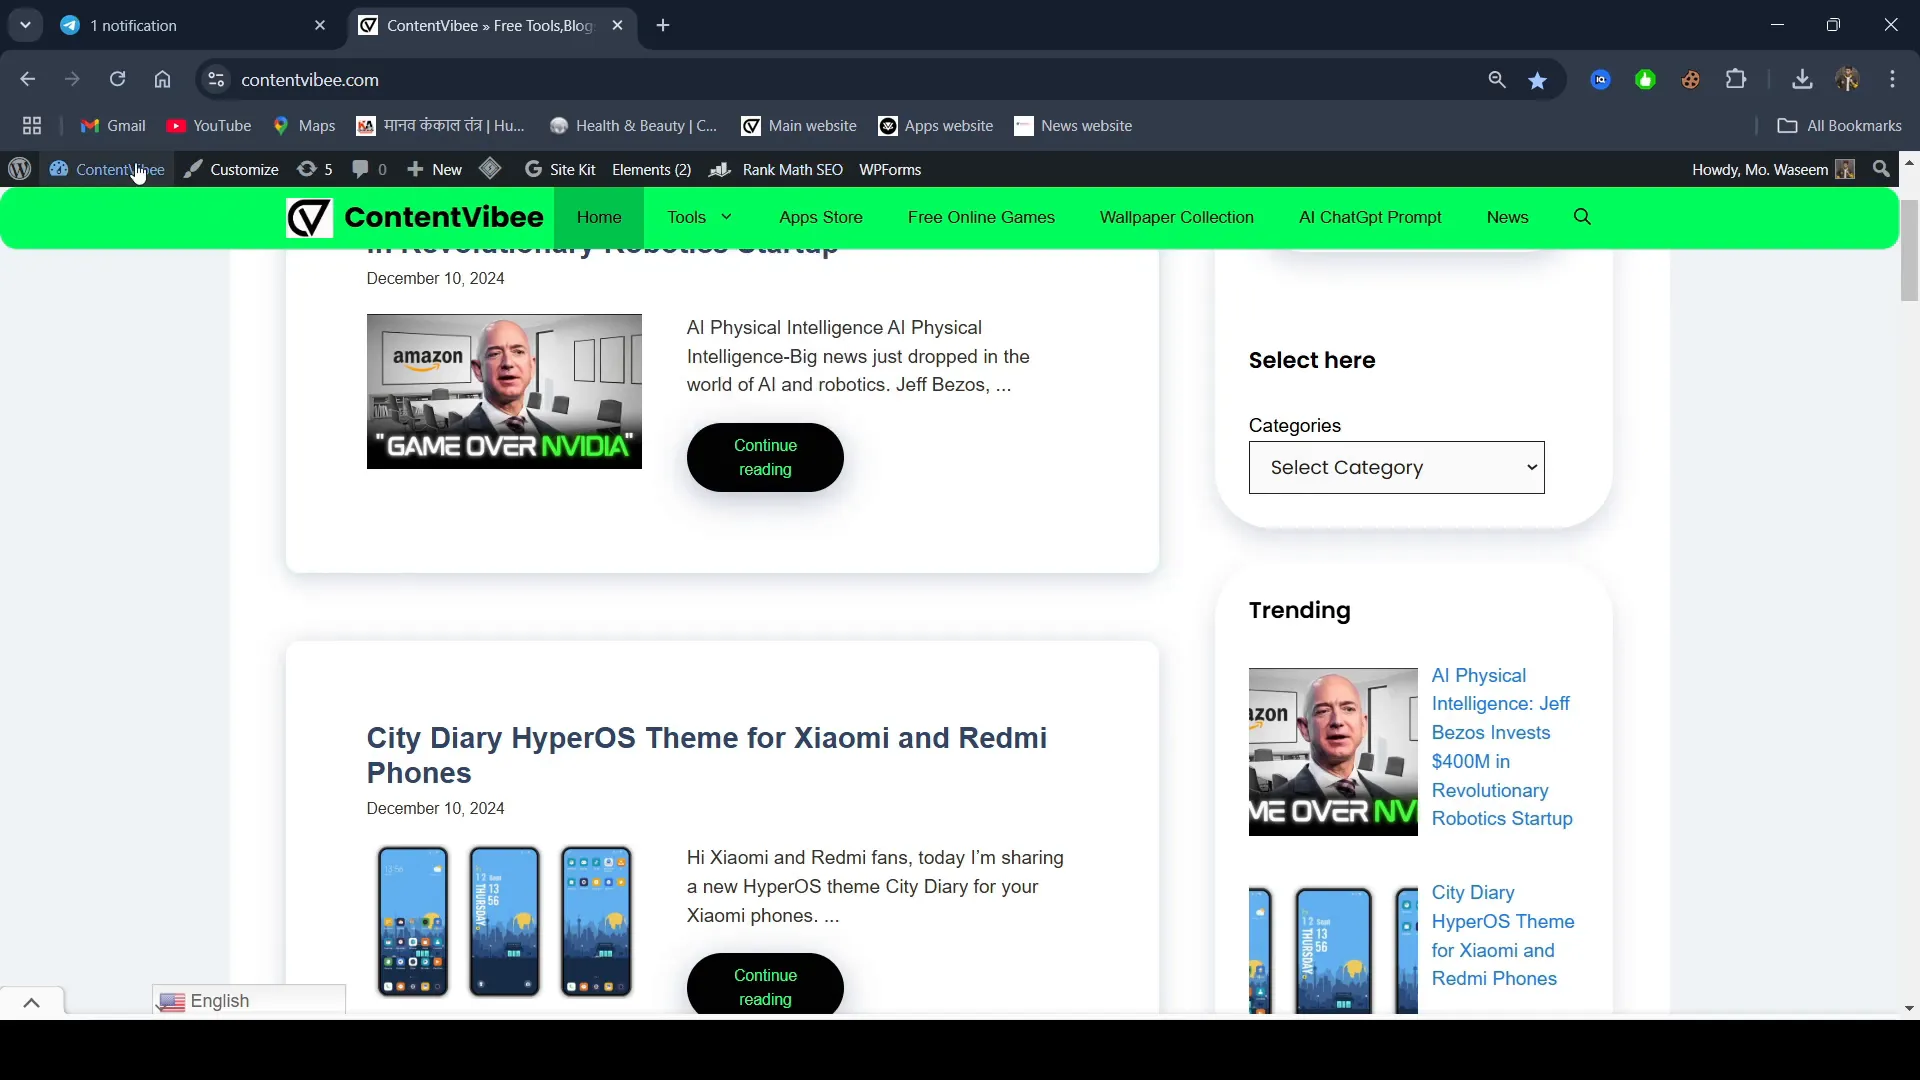Open the Health & Beauty bookmark
The width and height of the screenshot is (1920, 1080).
[634, 126]
